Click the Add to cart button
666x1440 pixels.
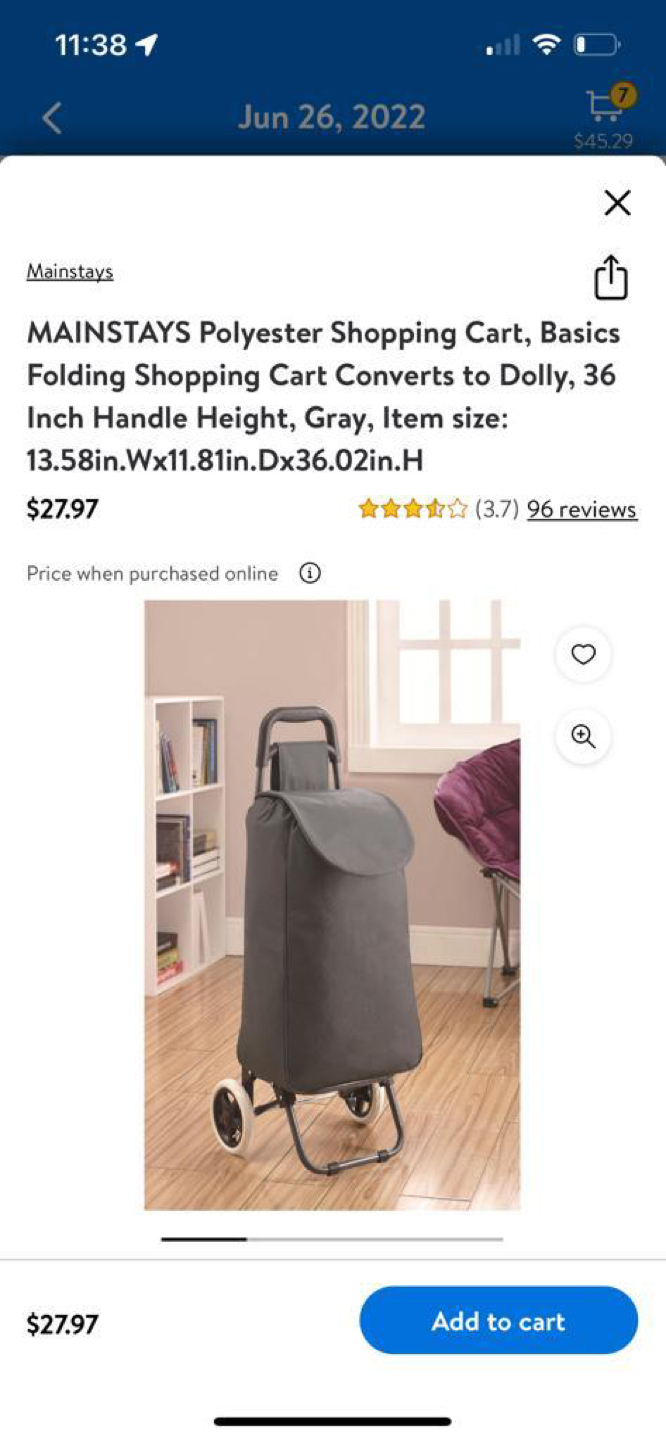[x=498, y=1321]
